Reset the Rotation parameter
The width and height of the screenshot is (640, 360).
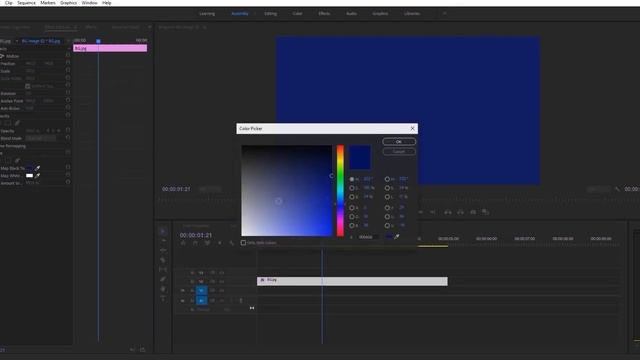[x=68, y=93]
